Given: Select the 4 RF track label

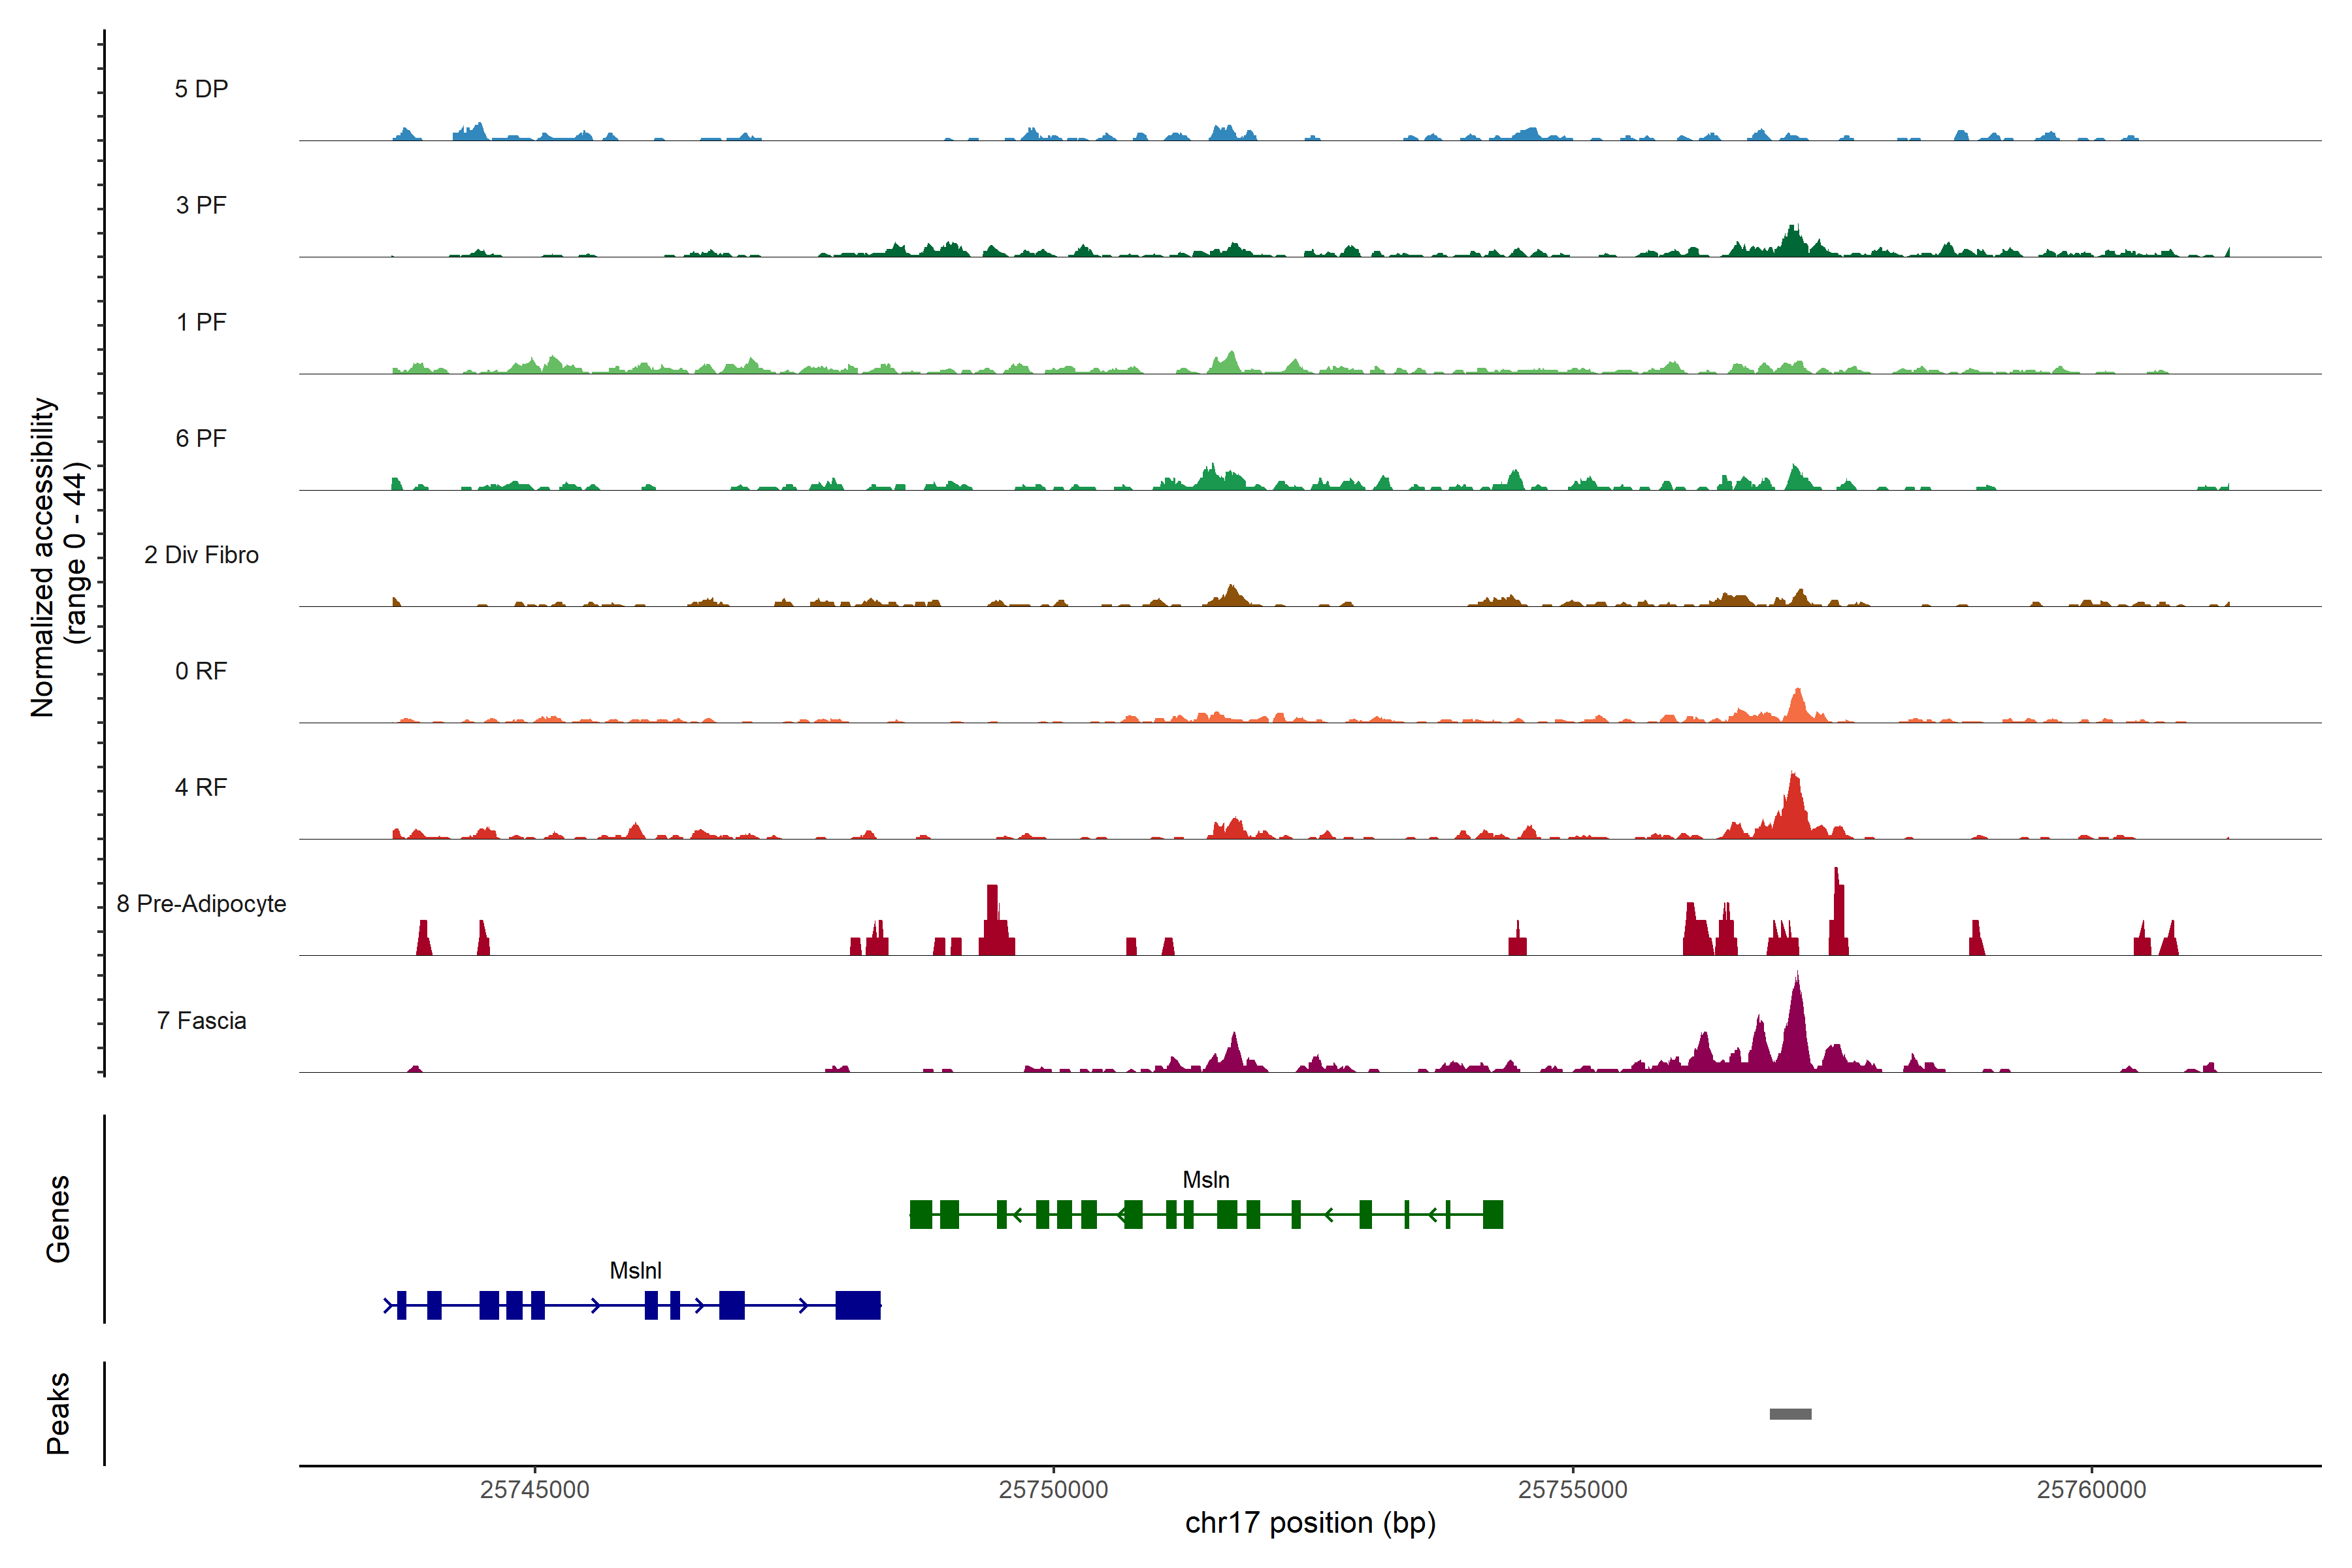Looking at the screenshot, I should (x=201, y=788).
